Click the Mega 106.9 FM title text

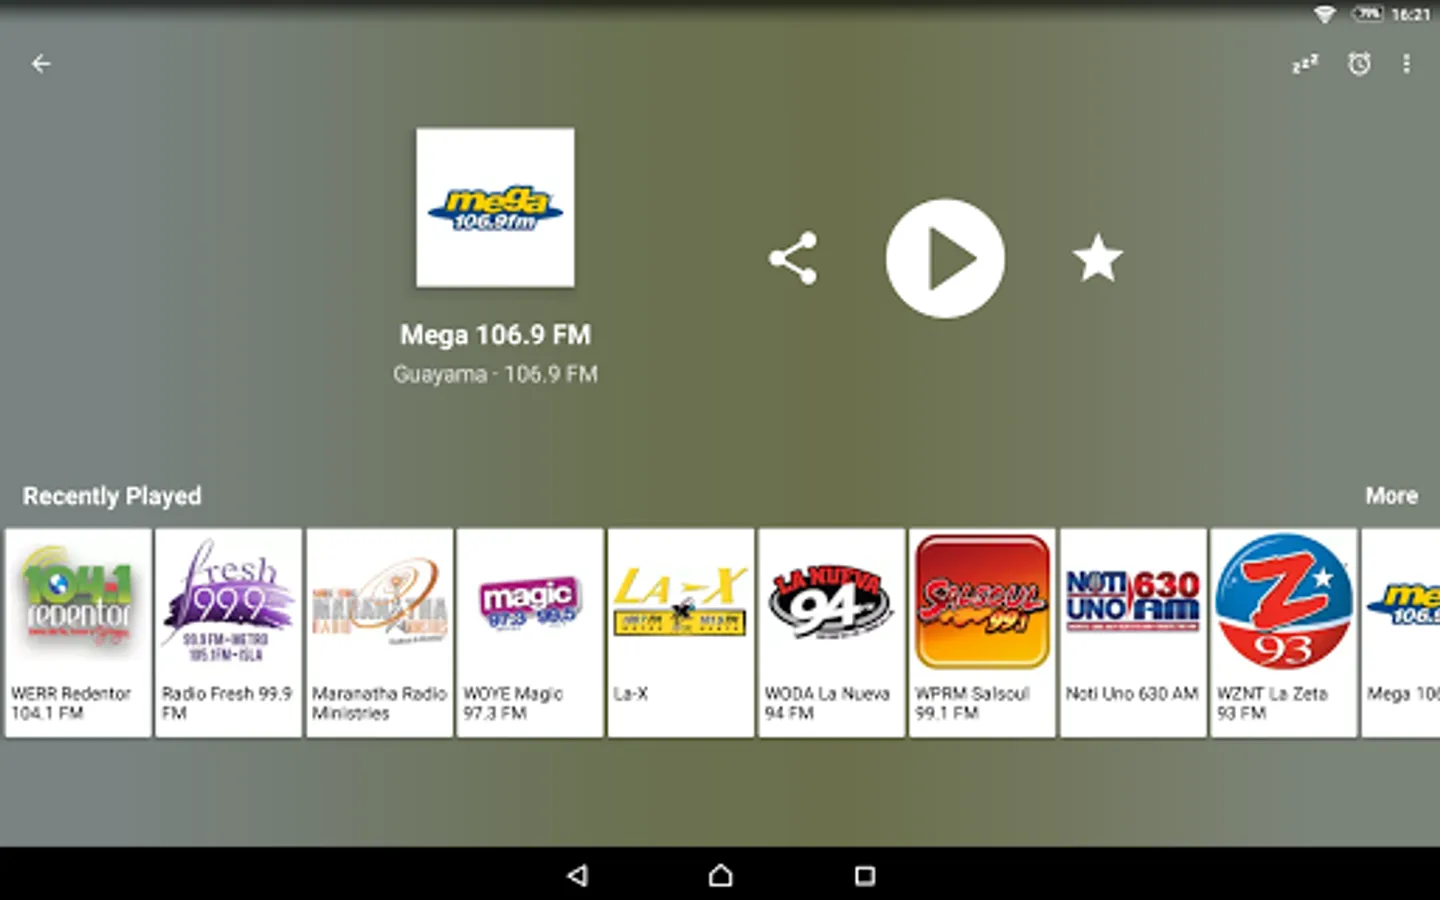pyautogui.click(x=495, y=335)
